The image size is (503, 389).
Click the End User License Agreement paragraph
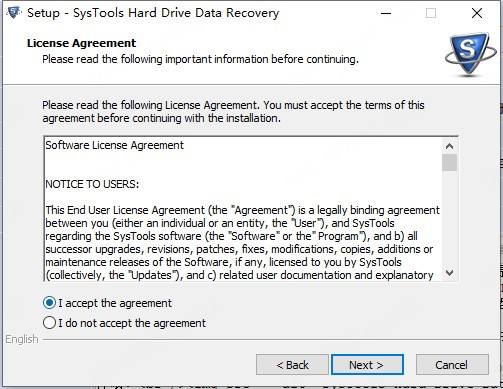point(242,243)
